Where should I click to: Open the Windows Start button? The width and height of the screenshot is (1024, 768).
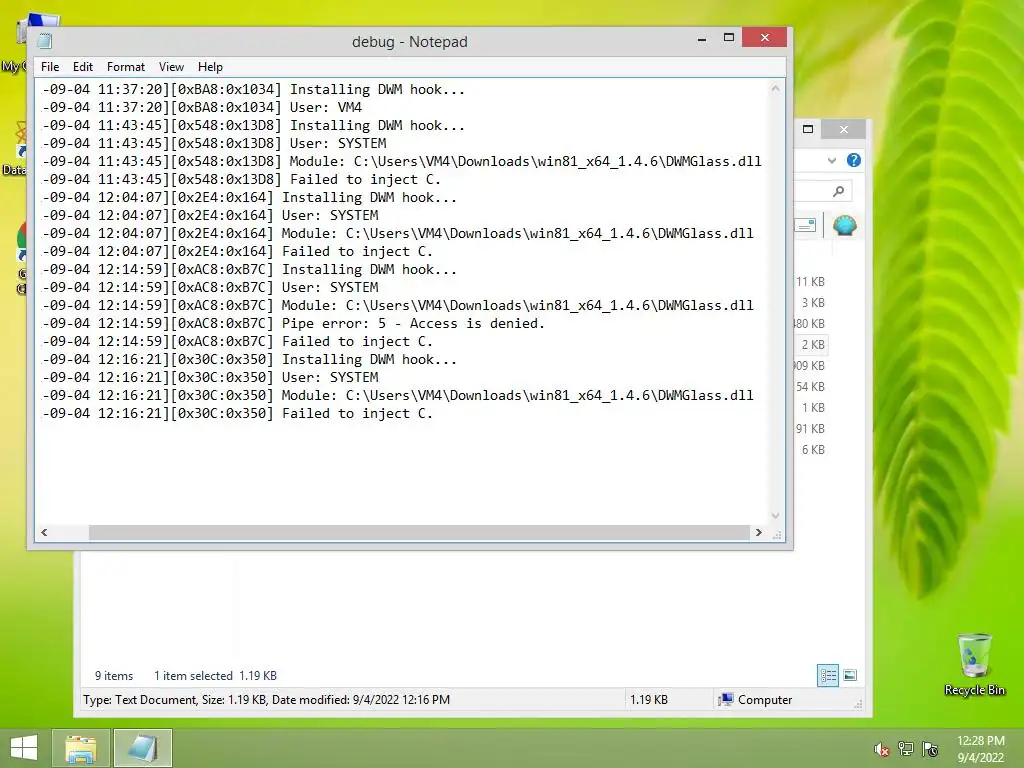click(24, 748)
